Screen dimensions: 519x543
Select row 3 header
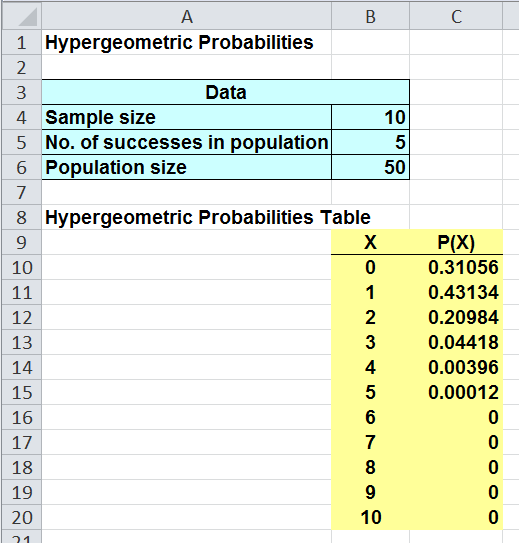pyautogui.click(x=21, y=92)
